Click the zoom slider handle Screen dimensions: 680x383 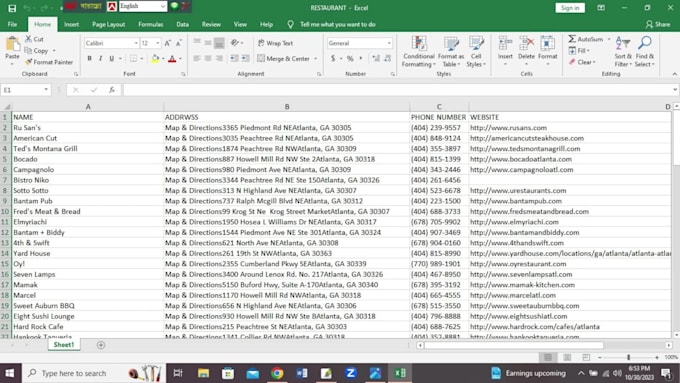[628, 357]
